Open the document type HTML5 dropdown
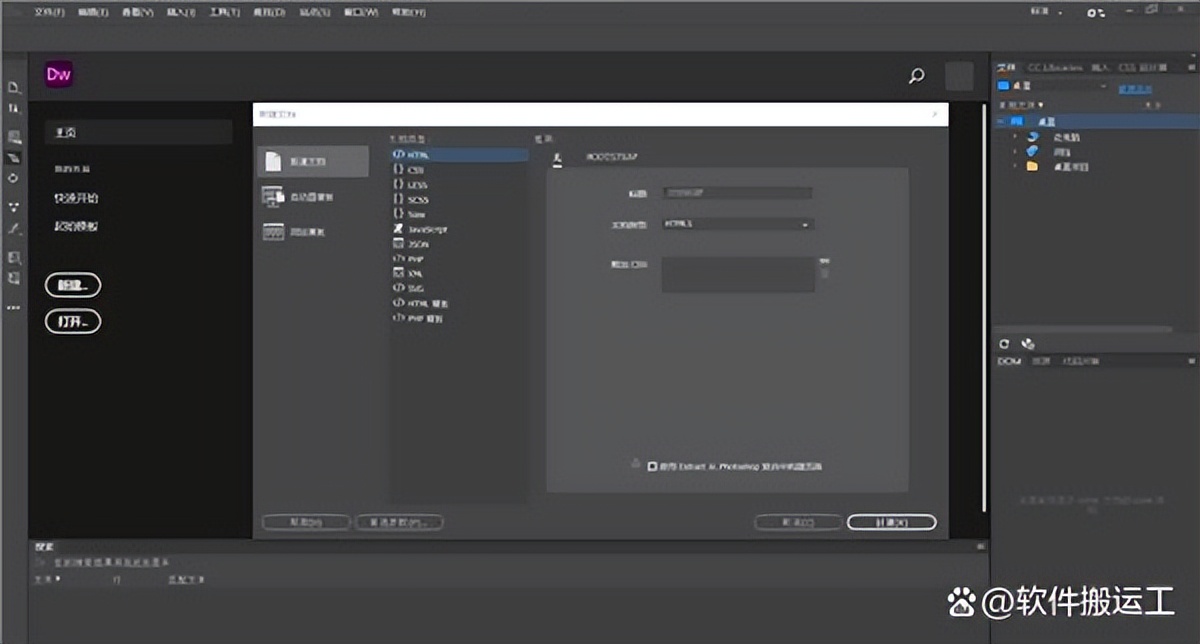Image resolution: width=1200 pixels, height=644 pixels. 738,225
